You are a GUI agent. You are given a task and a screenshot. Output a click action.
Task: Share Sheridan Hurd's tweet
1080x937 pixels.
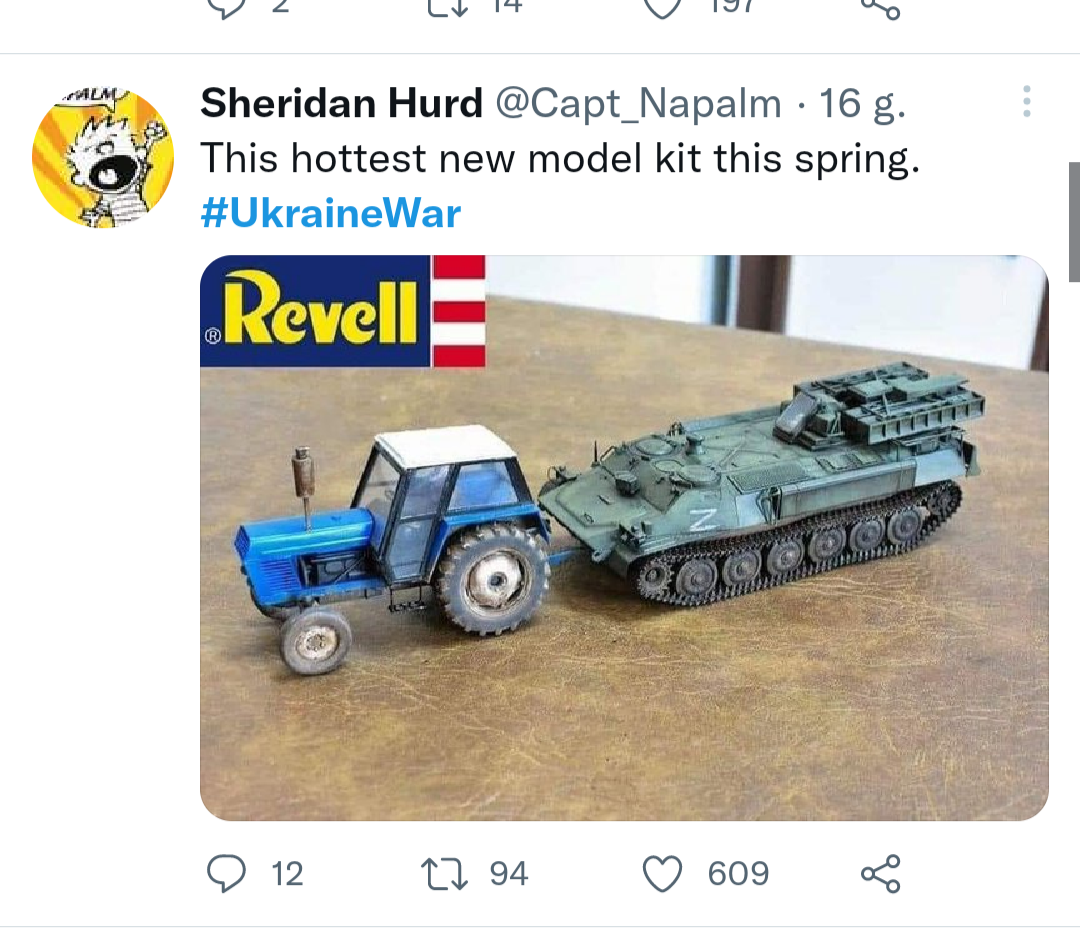[x=880, y=874]
